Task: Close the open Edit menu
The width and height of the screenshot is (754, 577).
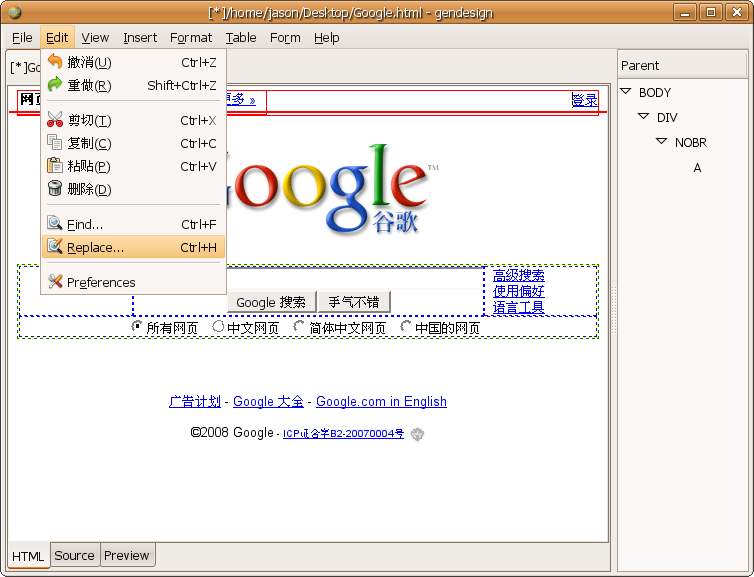Action: 57,38
